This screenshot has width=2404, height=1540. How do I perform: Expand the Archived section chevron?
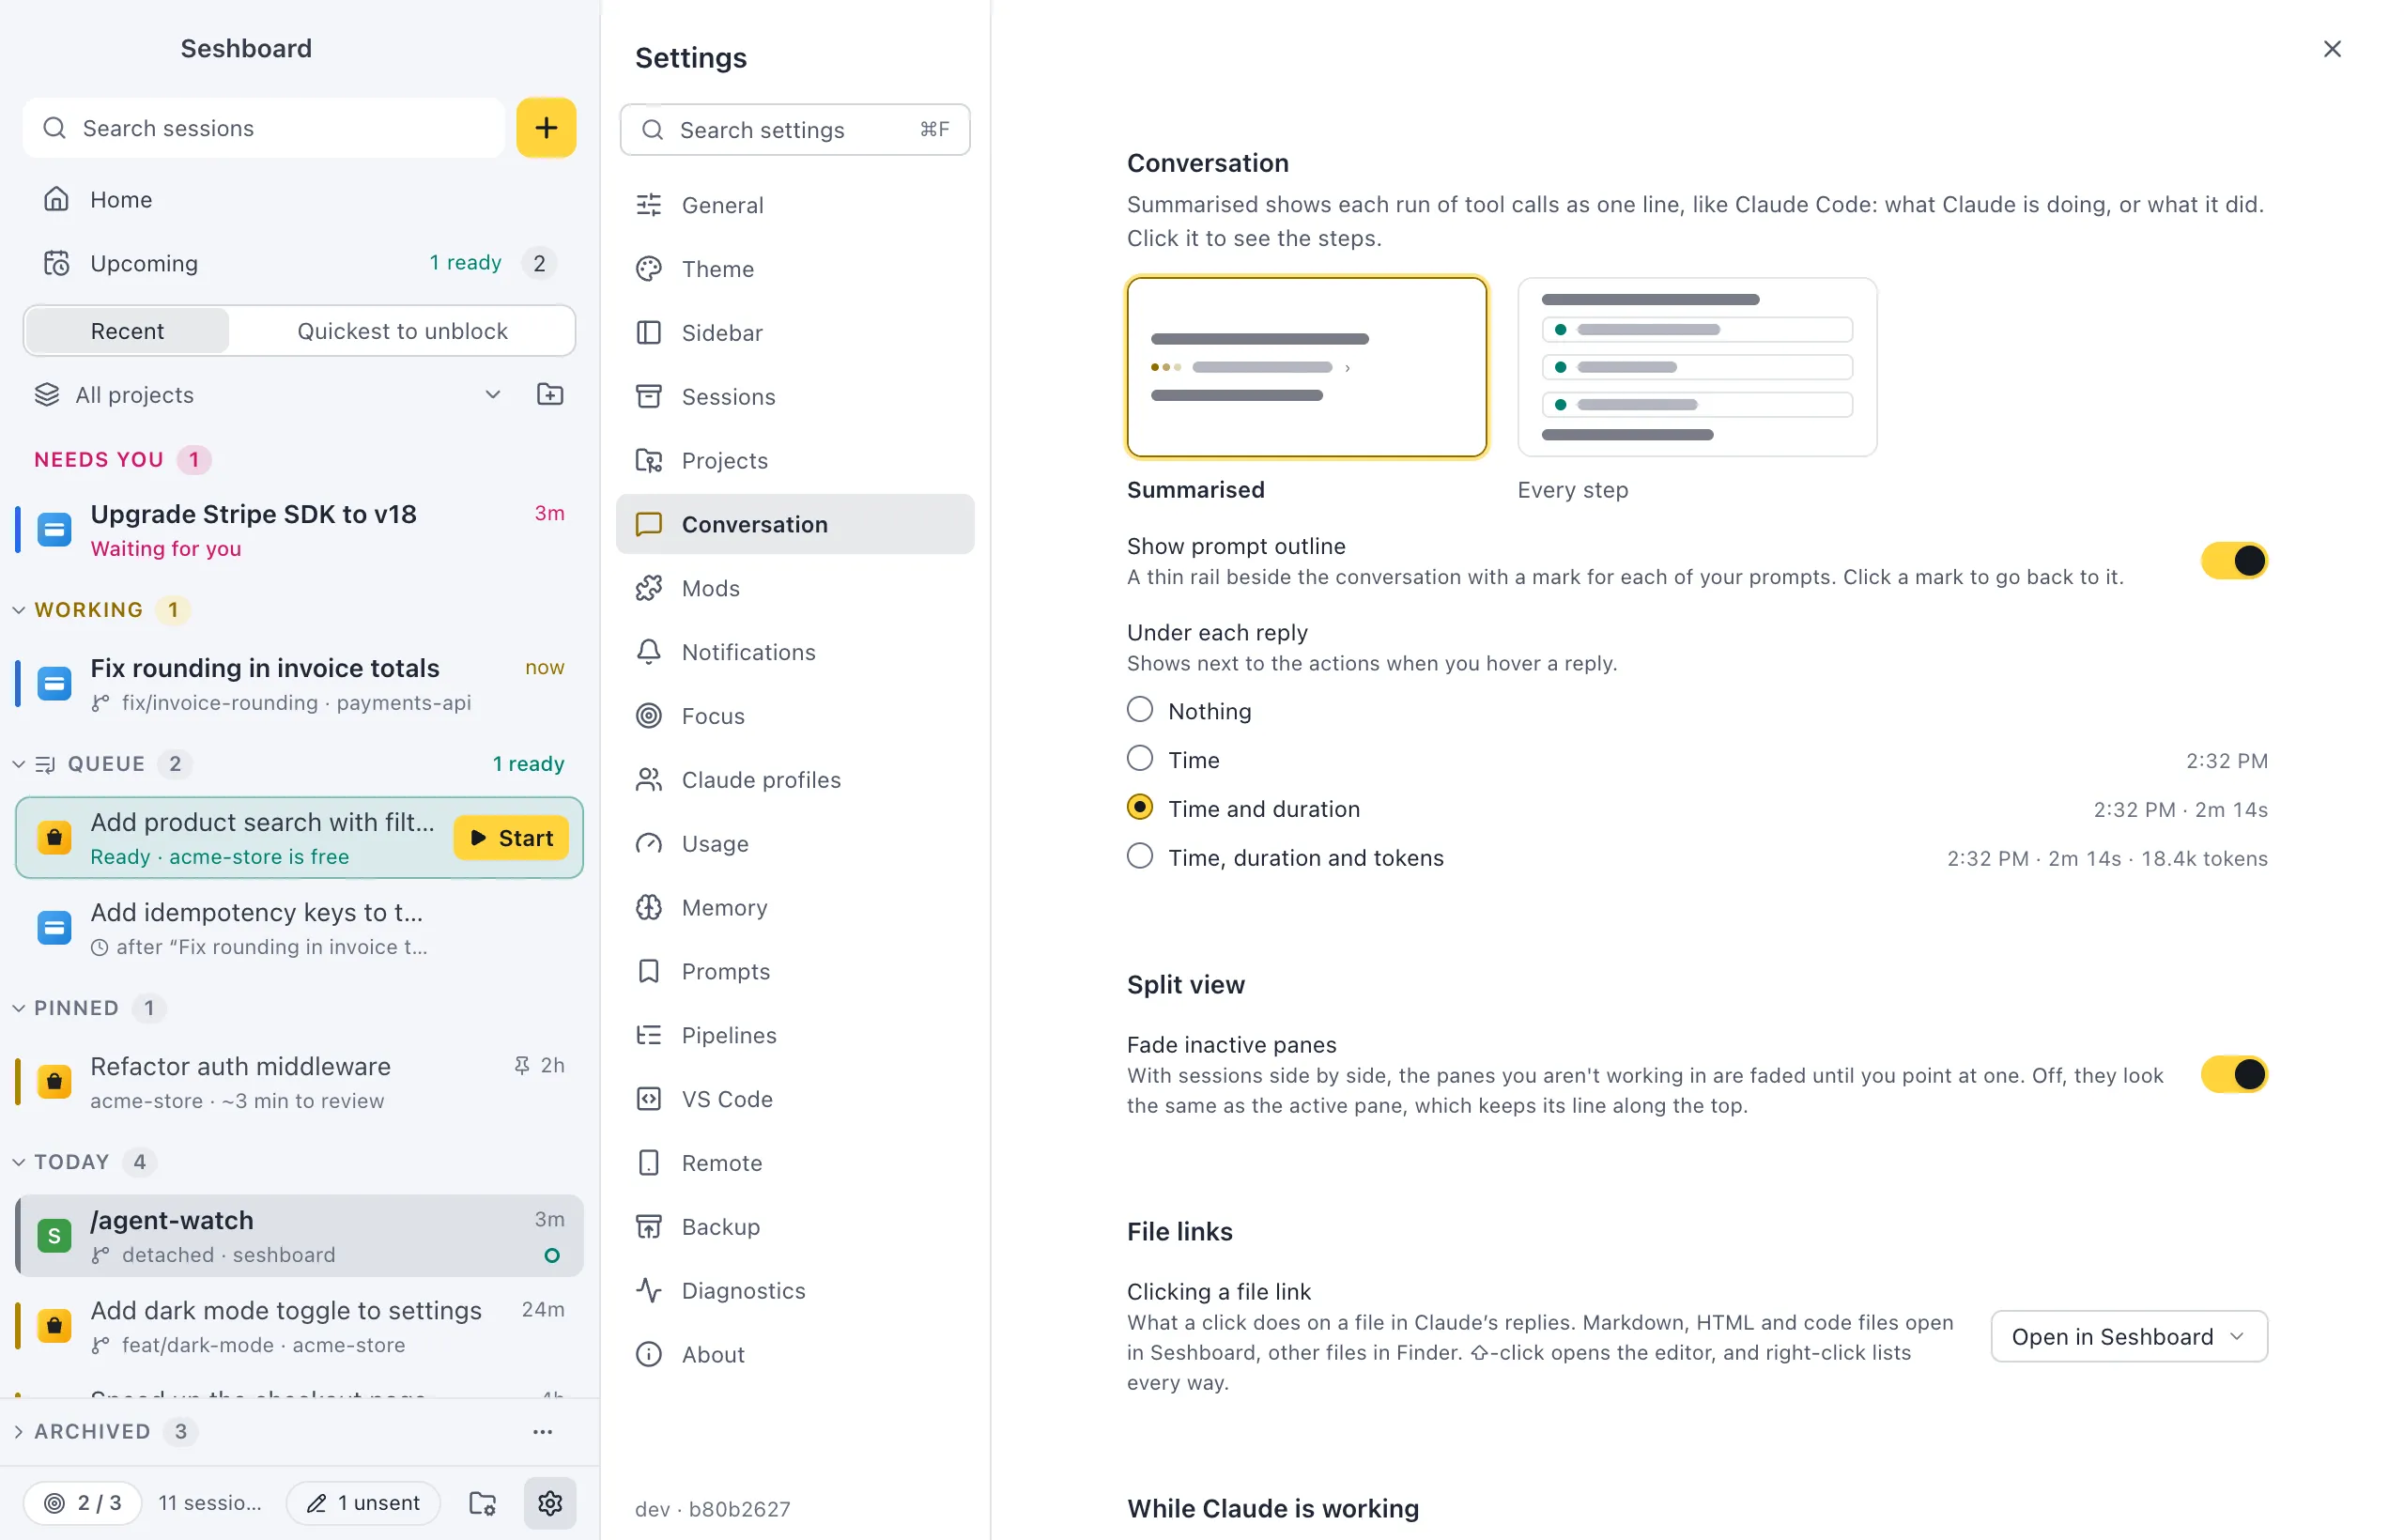coord(18,1431)
